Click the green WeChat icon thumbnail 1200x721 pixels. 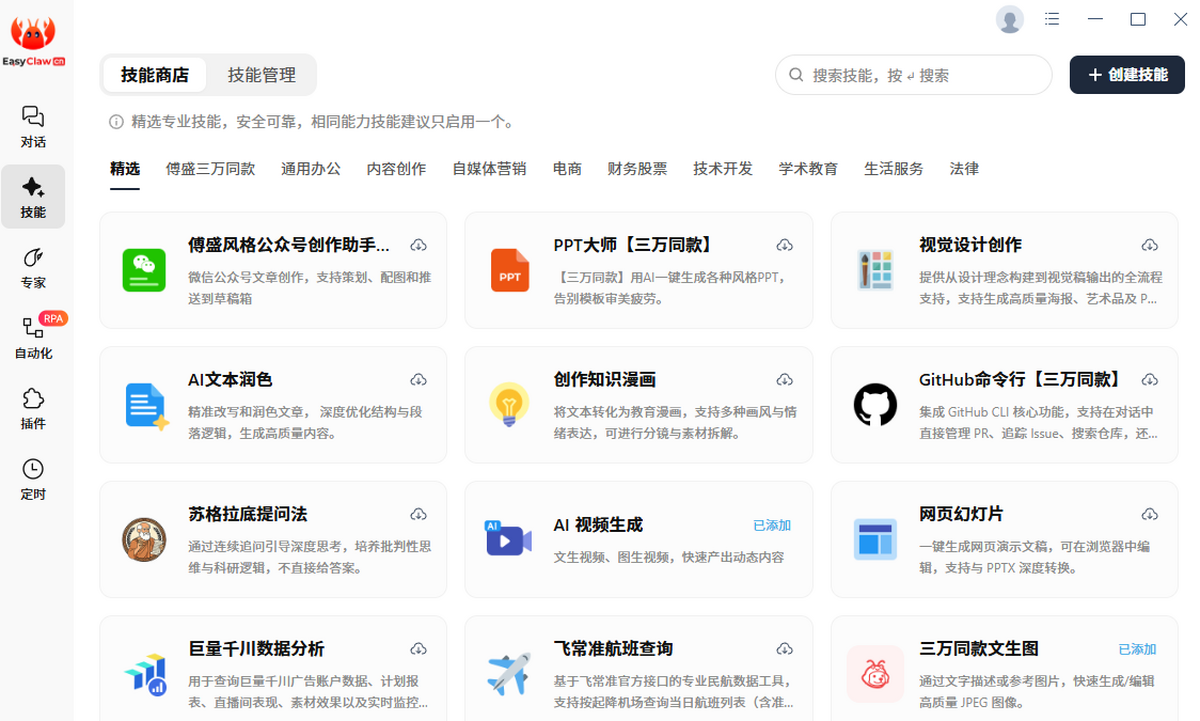144,270
